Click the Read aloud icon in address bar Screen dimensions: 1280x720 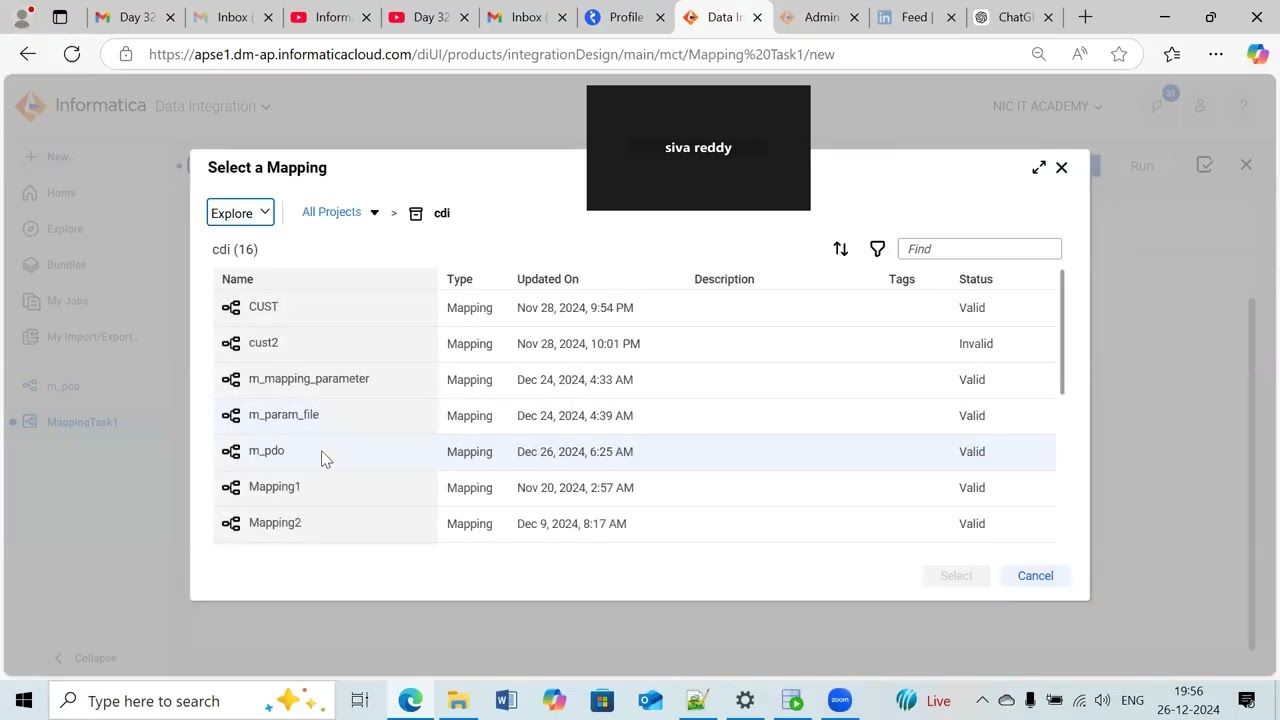coord(1080,54)
